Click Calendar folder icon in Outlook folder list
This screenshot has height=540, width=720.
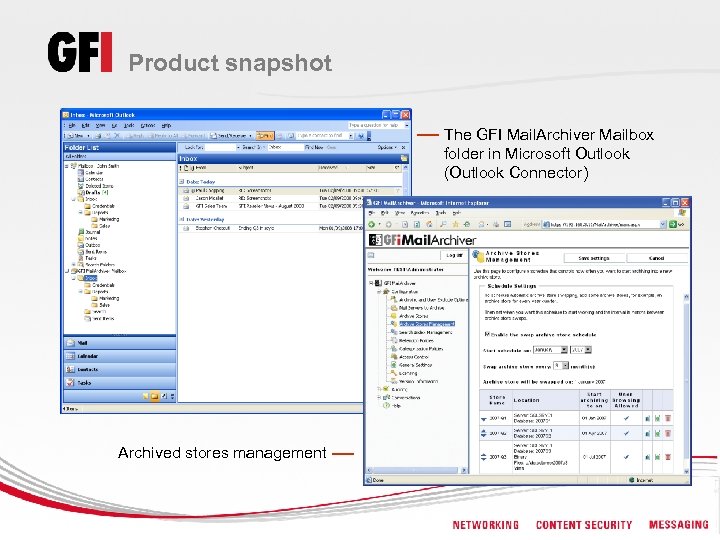pyautogui.click(x=80, y=173)
